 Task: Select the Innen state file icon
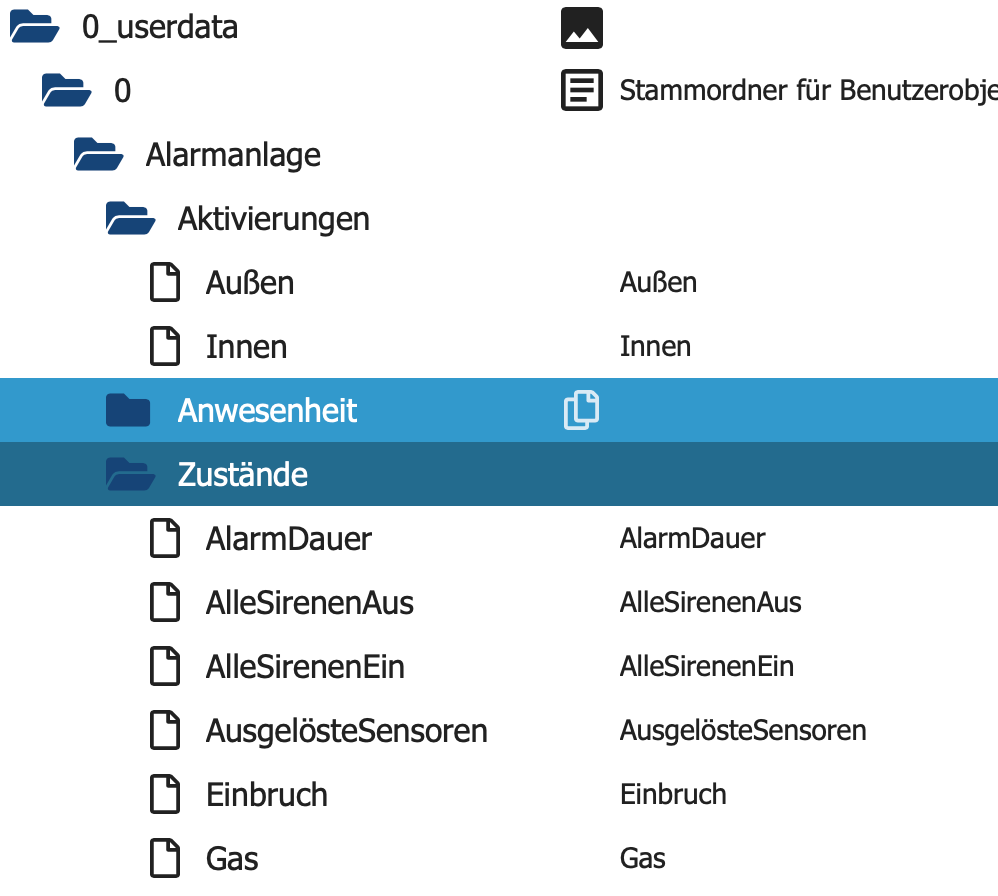tap(165, 346)
